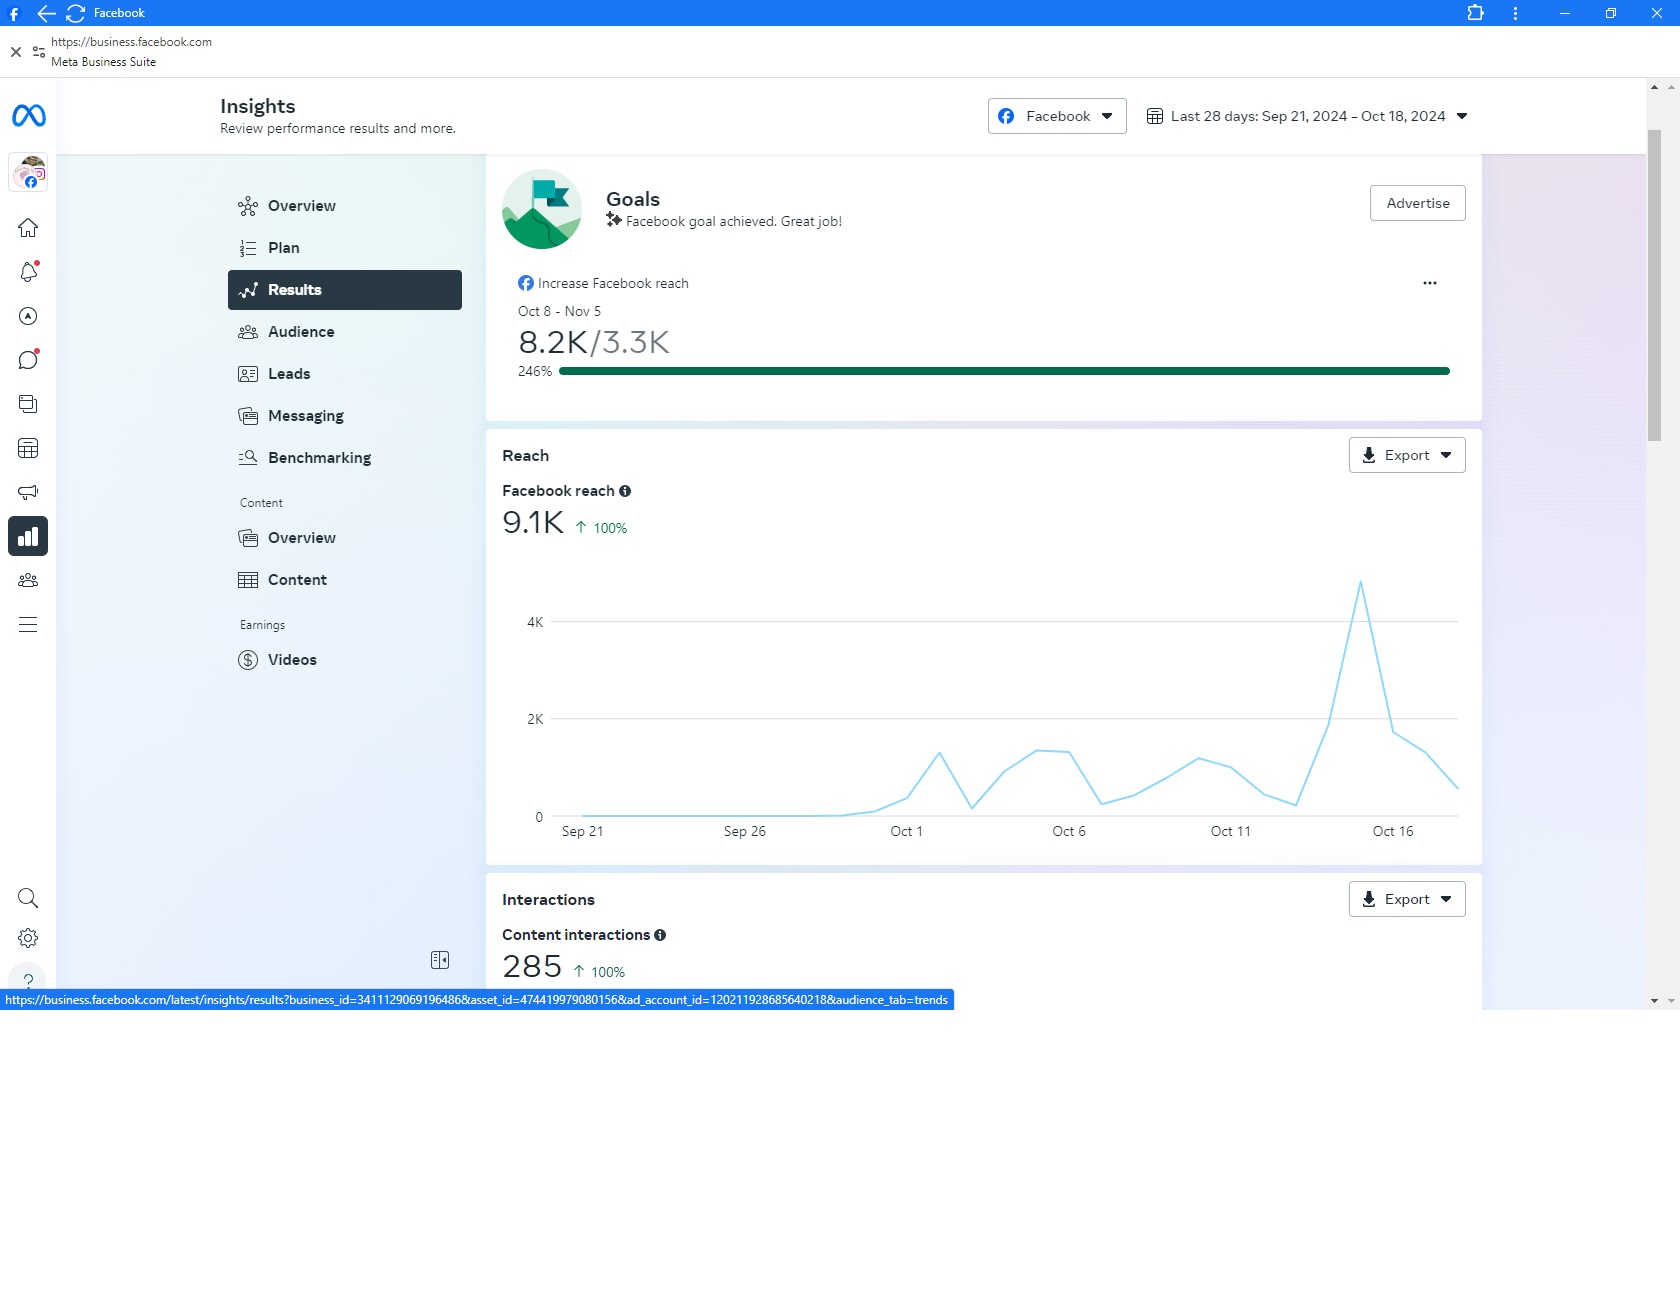Open the top Overview menu item
Screen dimensions: 1680x1302
click(345, 206)
